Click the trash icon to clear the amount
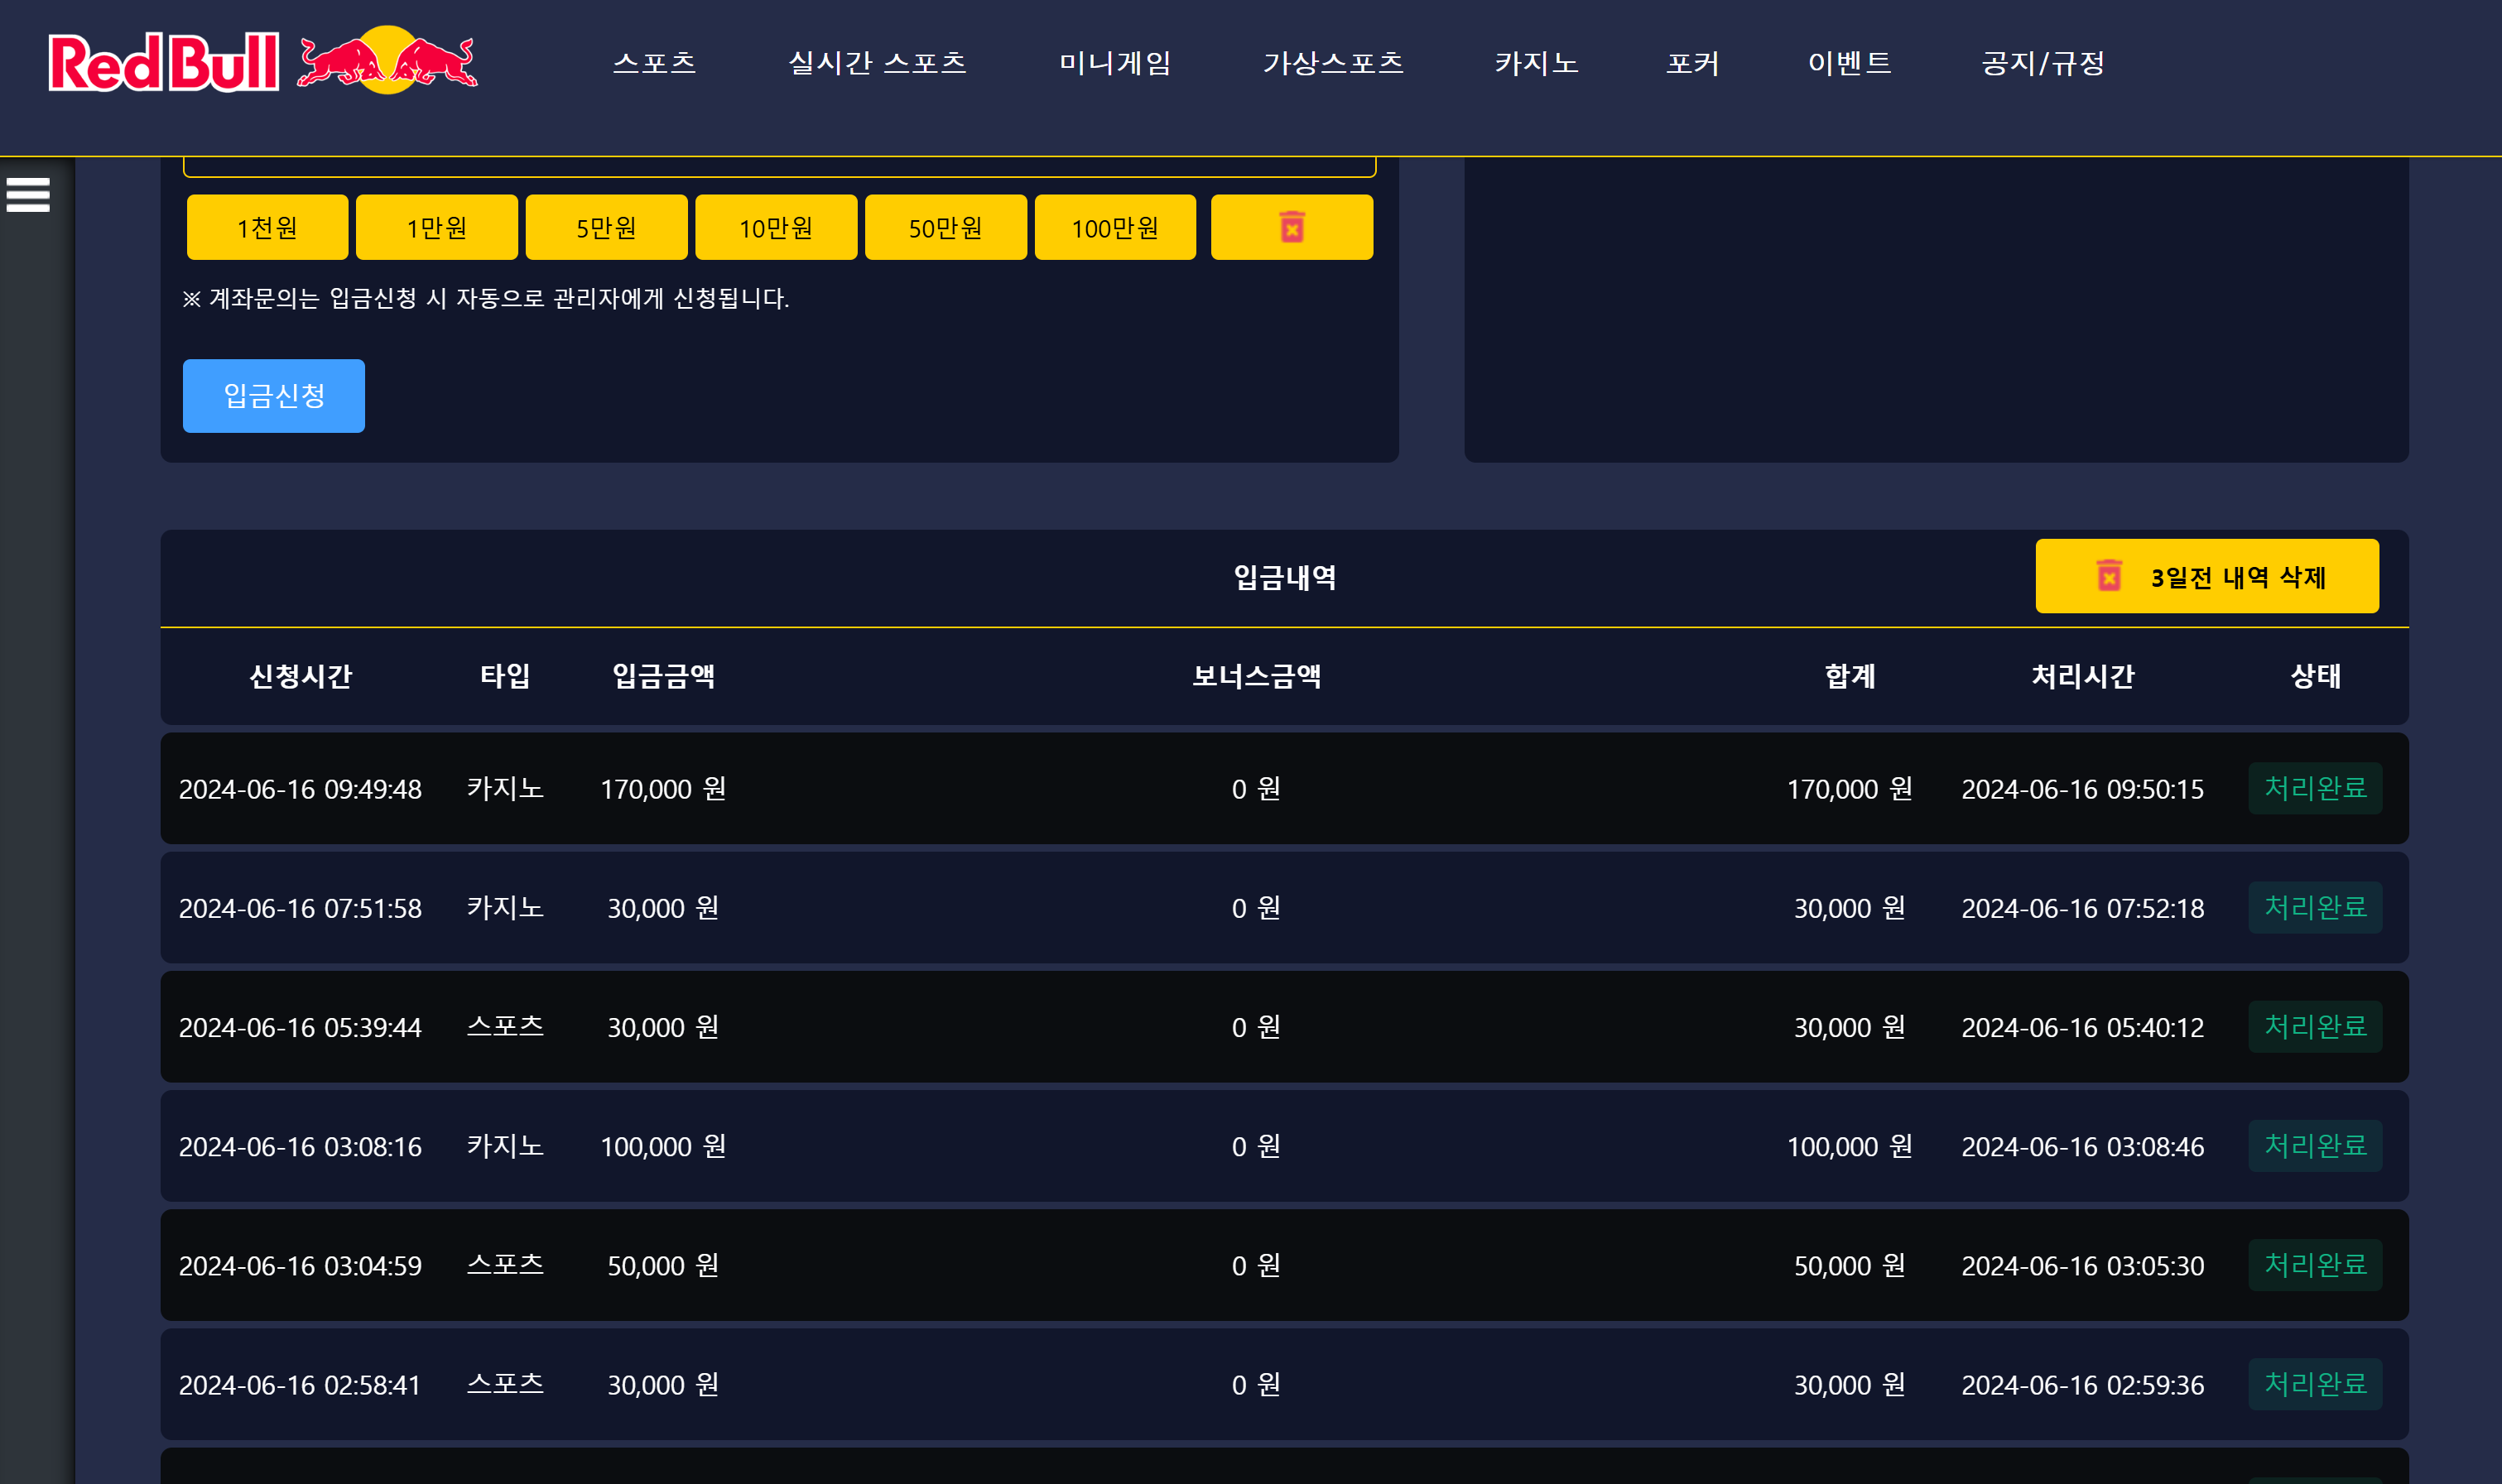The height and width of the screenshot is (1484, 2502). (x=1291, y=227)
